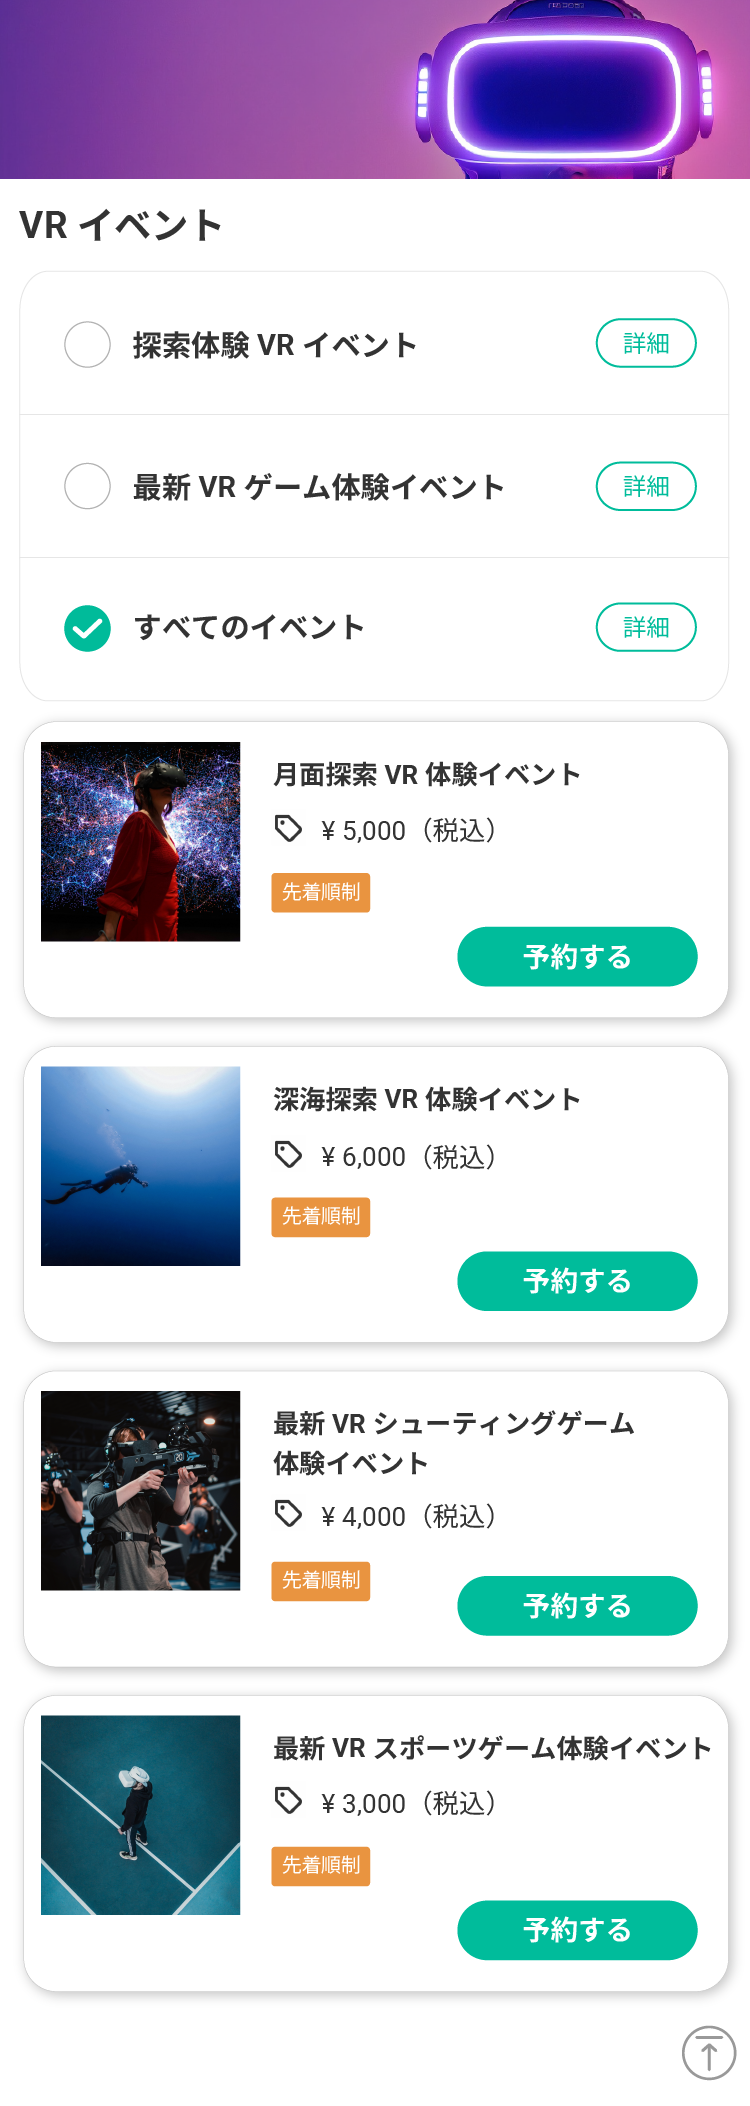Open the moon exploration VR event thumbnail
Viewport: 750px width, 2106px height.
pyautogui.click(x=140, y=841)
